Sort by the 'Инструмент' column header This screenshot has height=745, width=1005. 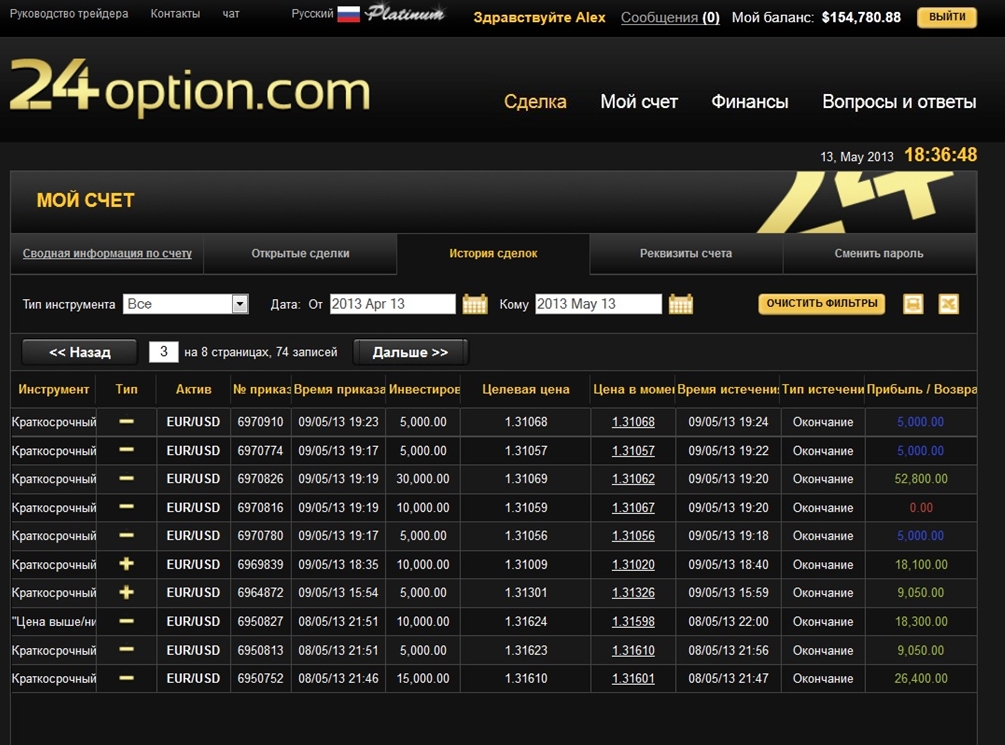coord(54,389)
